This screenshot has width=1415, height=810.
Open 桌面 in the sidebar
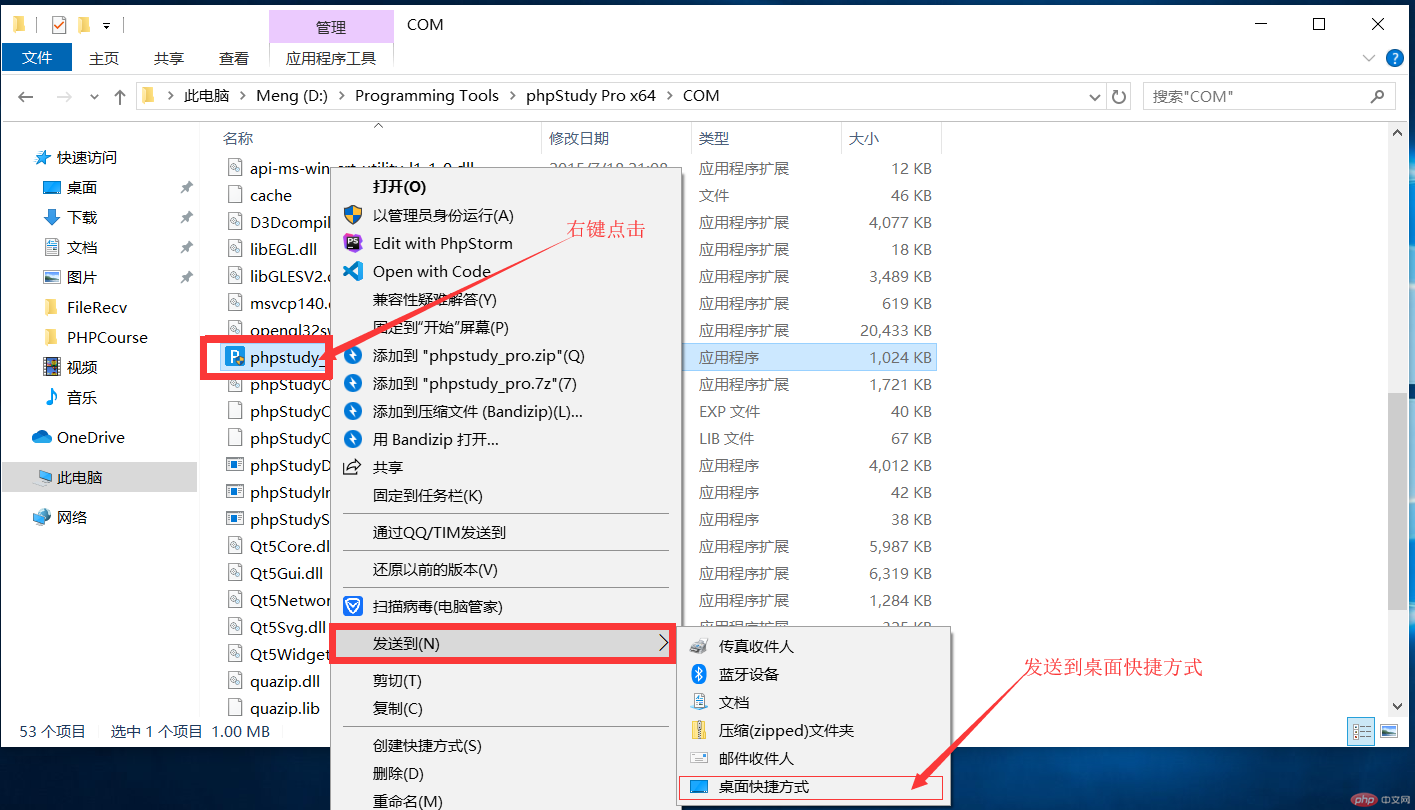pos(82,187)
